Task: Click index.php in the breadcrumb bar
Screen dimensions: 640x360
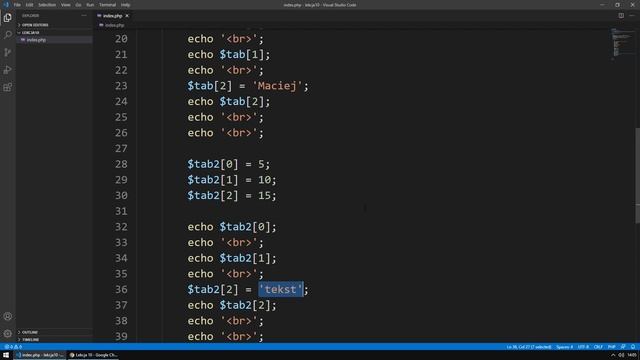Action: pyautogui.click(x=114, y=25)
